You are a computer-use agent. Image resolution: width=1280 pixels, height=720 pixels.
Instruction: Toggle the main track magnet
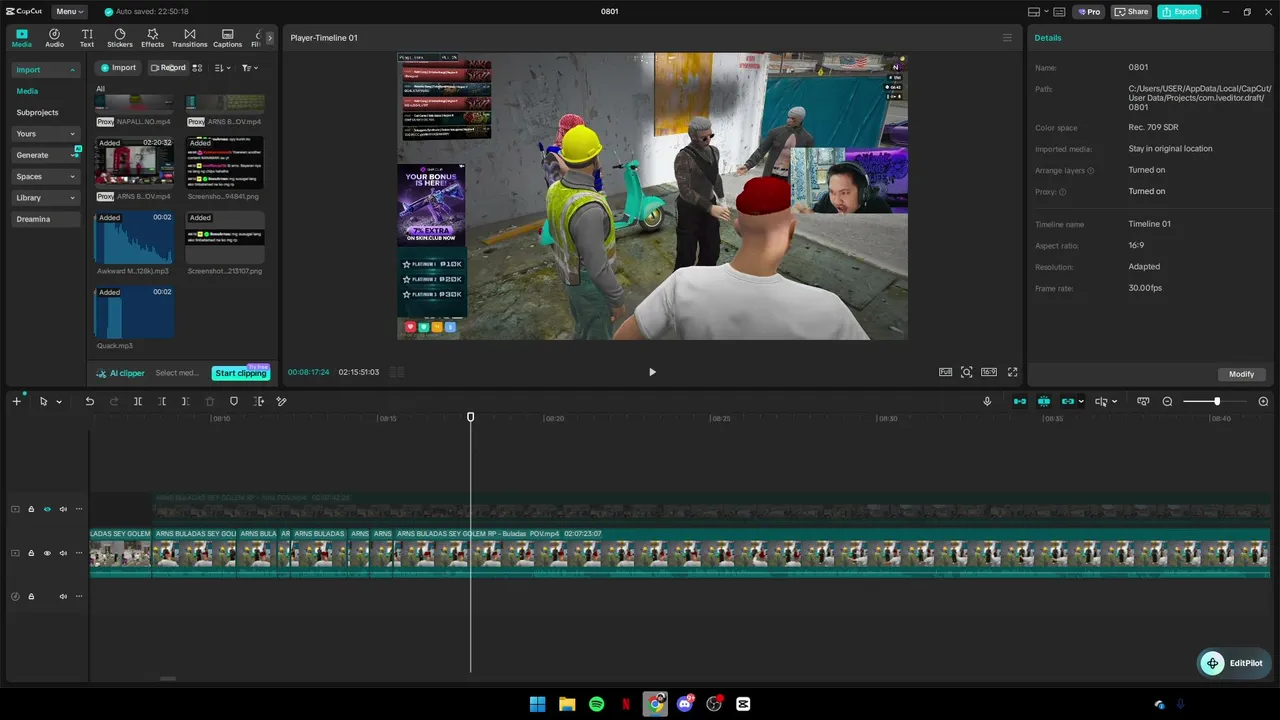tap(1020, 401)
